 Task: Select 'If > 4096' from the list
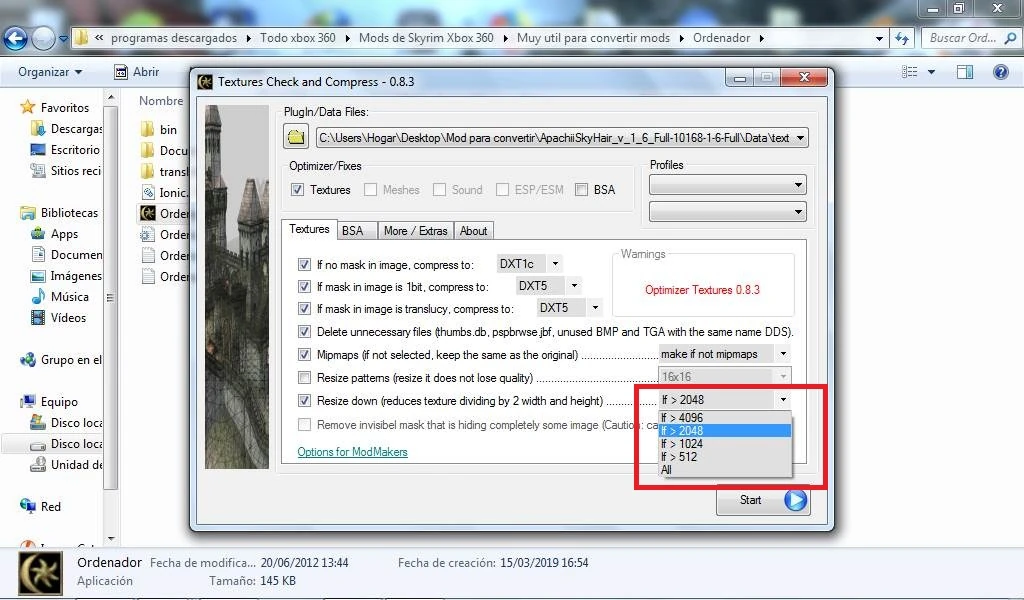(725, 418)
